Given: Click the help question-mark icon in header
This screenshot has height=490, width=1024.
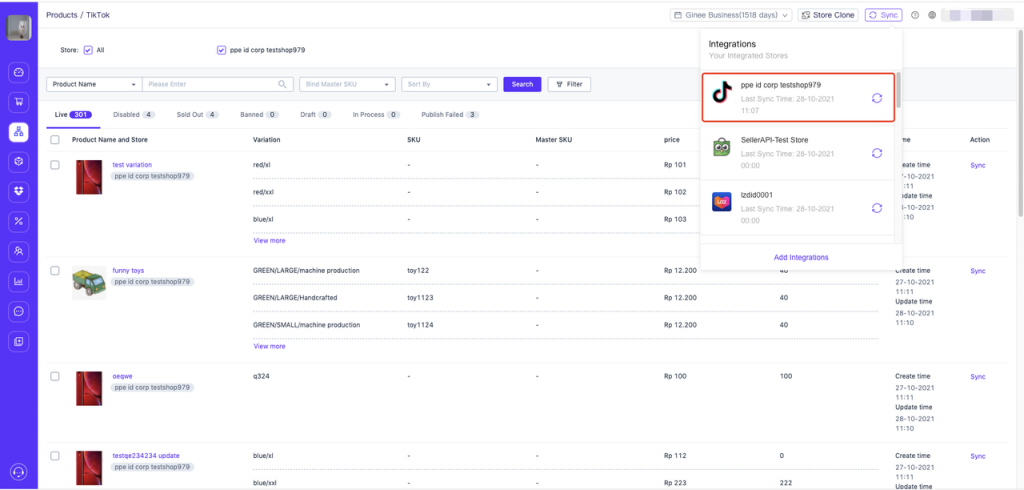Looking at the screenshot, I should click(x=915, y=15).
